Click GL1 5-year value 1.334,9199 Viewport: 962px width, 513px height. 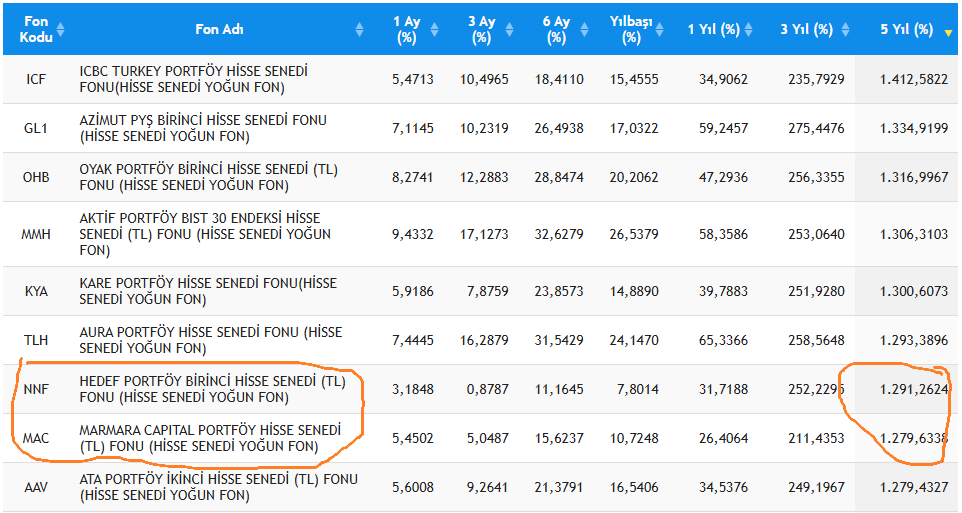[914, 128]
